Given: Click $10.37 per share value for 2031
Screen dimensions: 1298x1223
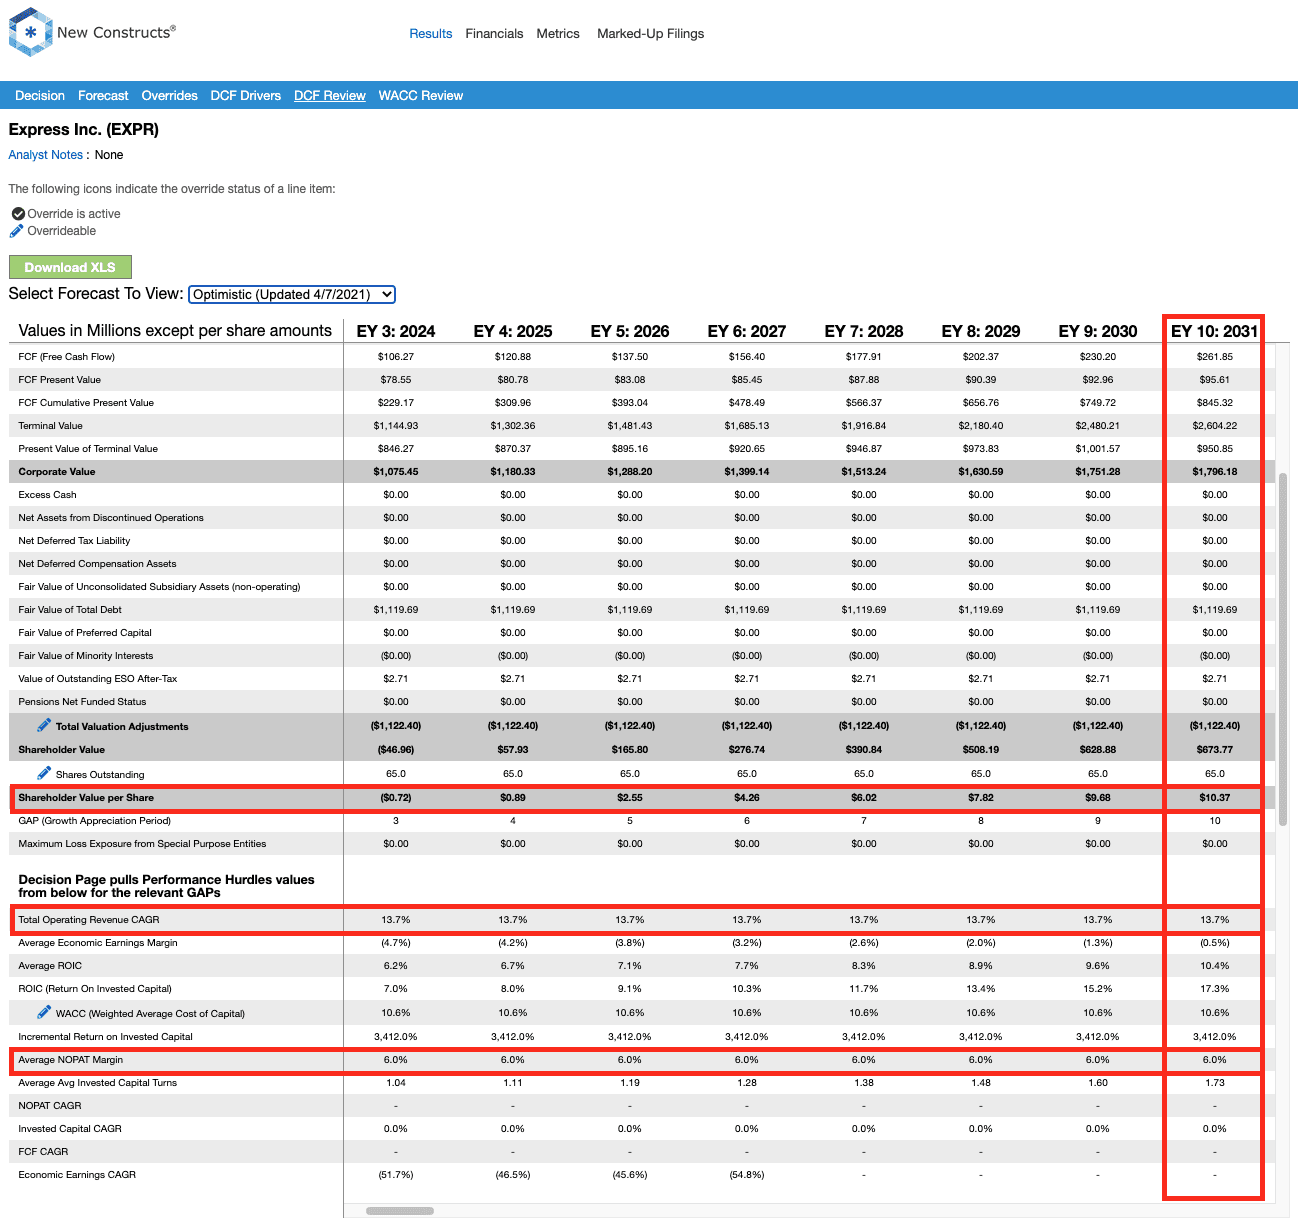Looking at the screenshot, I should pyautogui.click(x=1215, y=798).
